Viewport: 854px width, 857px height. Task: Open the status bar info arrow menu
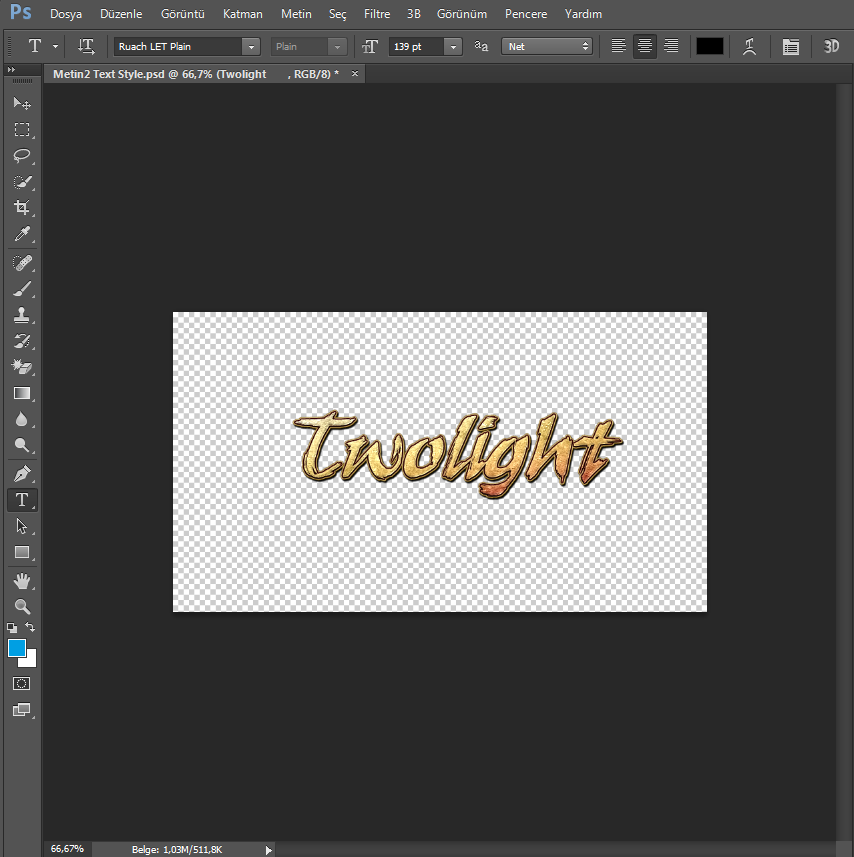pos(268,850)
